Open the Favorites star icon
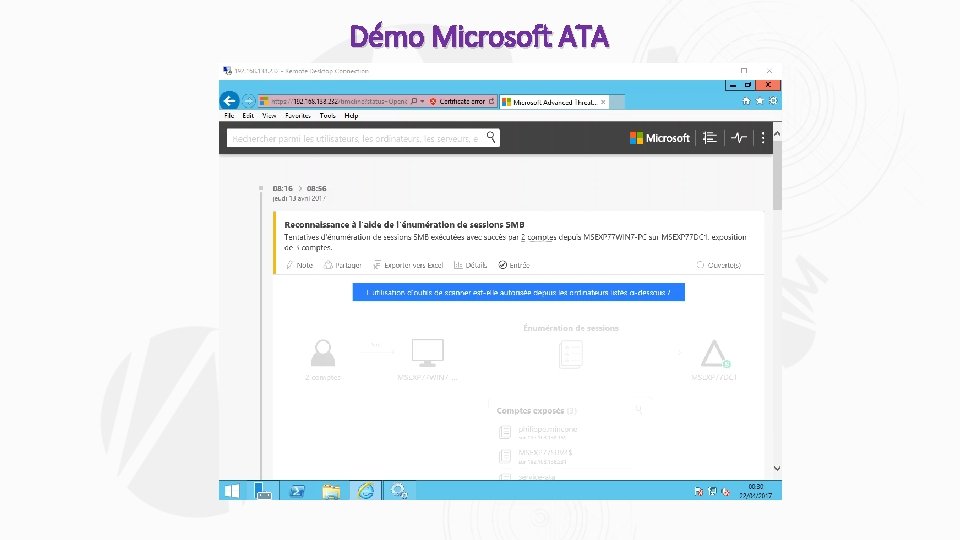This screenshot has height=540, width=960. 760,101
